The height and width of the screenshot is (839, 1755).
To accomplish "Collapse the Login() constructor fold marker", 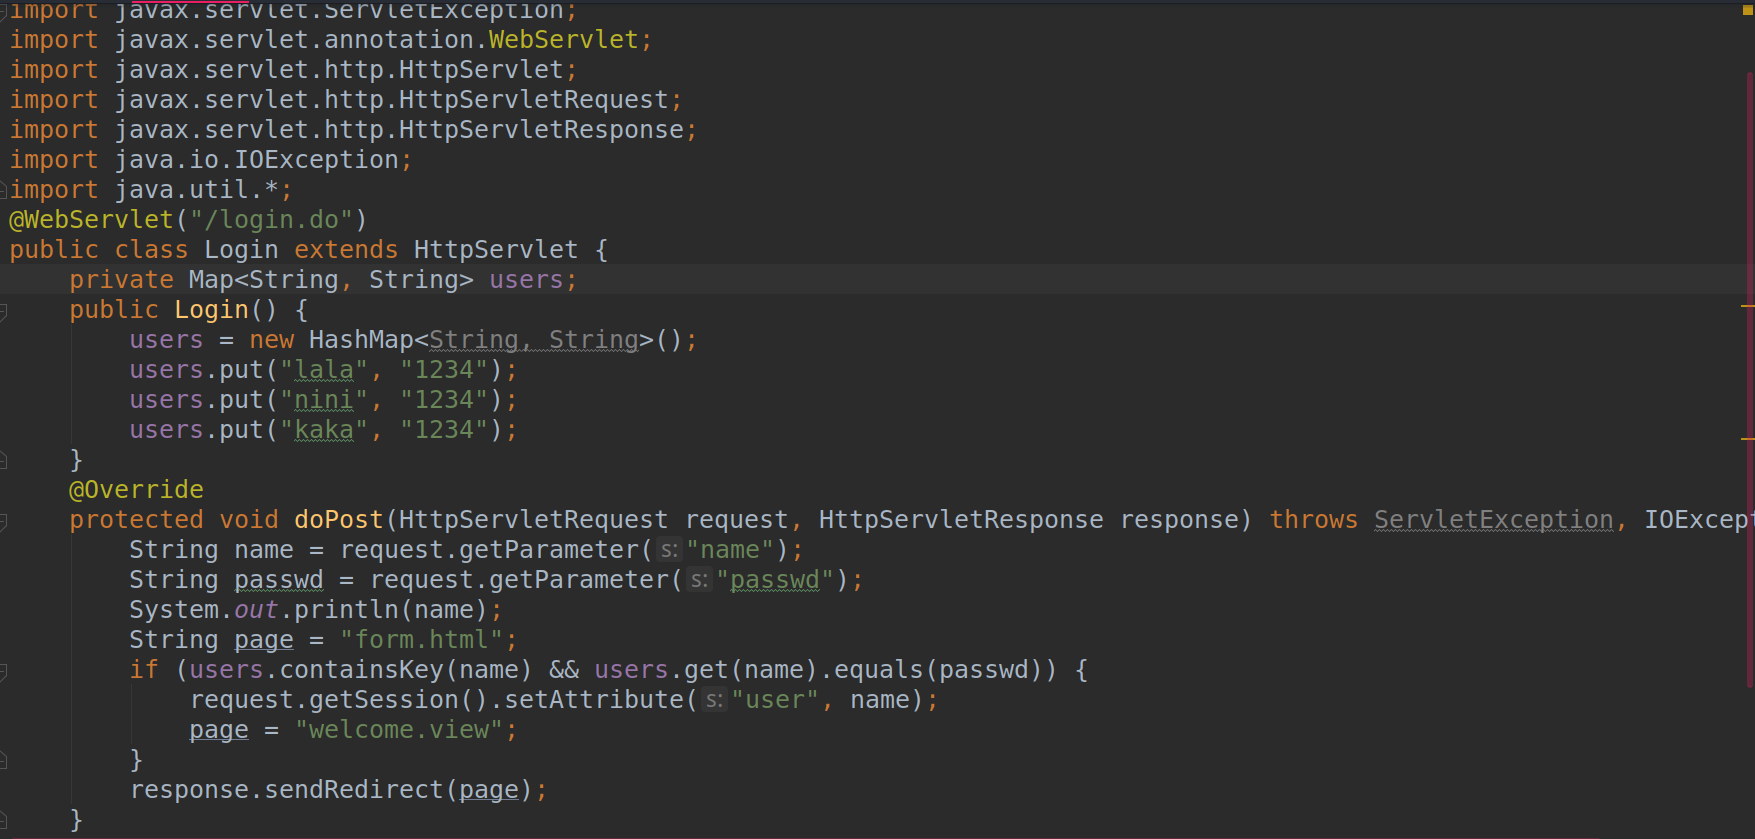I will click(x=3, y=311).
